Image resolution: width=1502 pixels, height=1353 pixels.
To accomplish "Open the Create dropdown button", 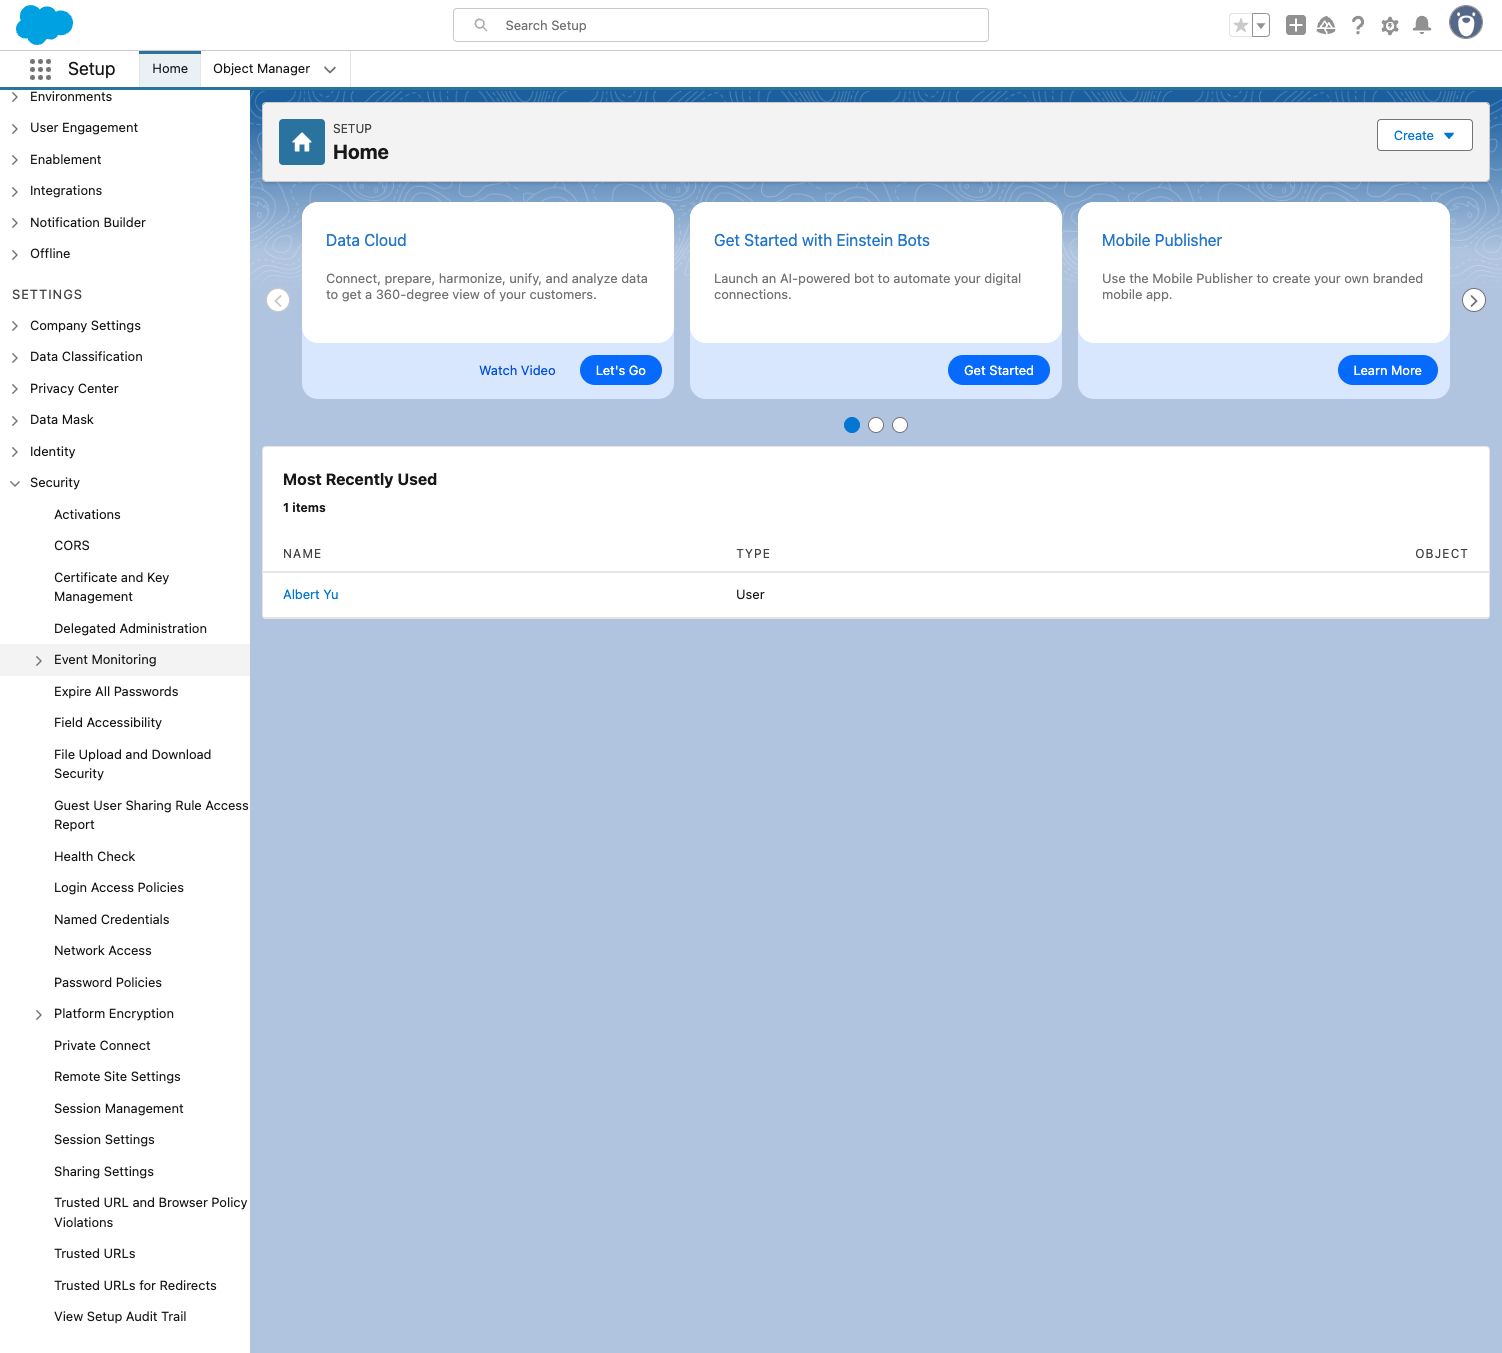I will coord(1424,136).
